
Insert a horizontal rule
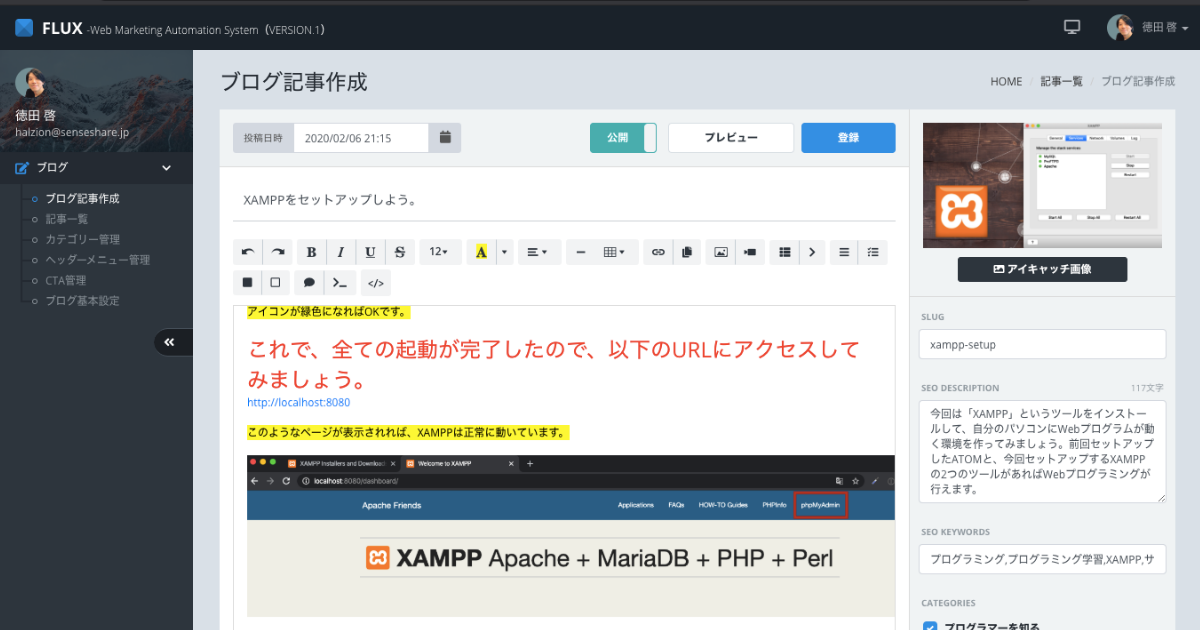581,252
